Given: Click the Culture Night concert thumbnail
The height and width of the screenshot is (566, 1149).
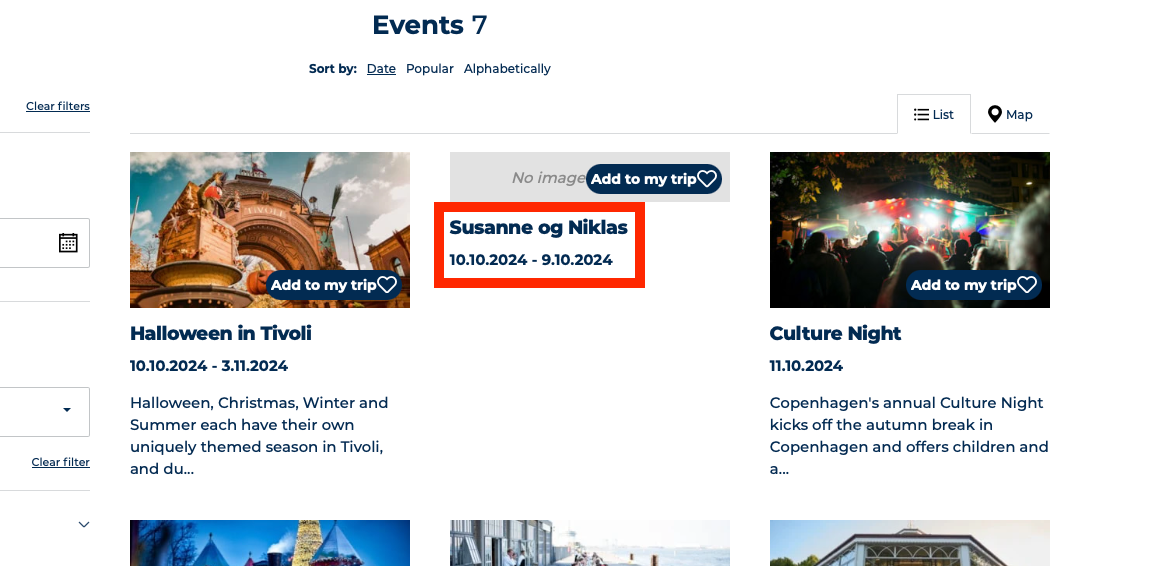Looking at the screenshot, I should coord(909,229).
